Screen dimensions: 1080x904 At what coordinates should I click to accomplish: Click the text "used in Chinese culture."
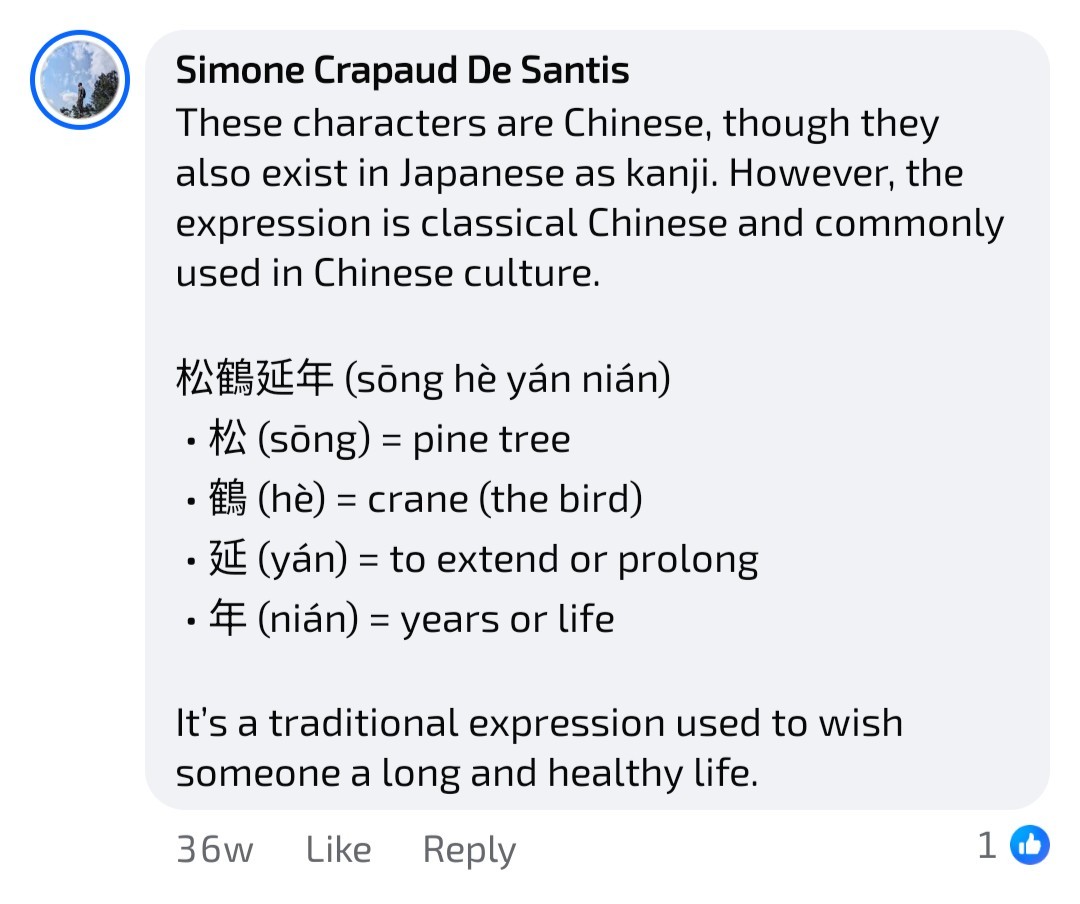click(x=388, y=273)
